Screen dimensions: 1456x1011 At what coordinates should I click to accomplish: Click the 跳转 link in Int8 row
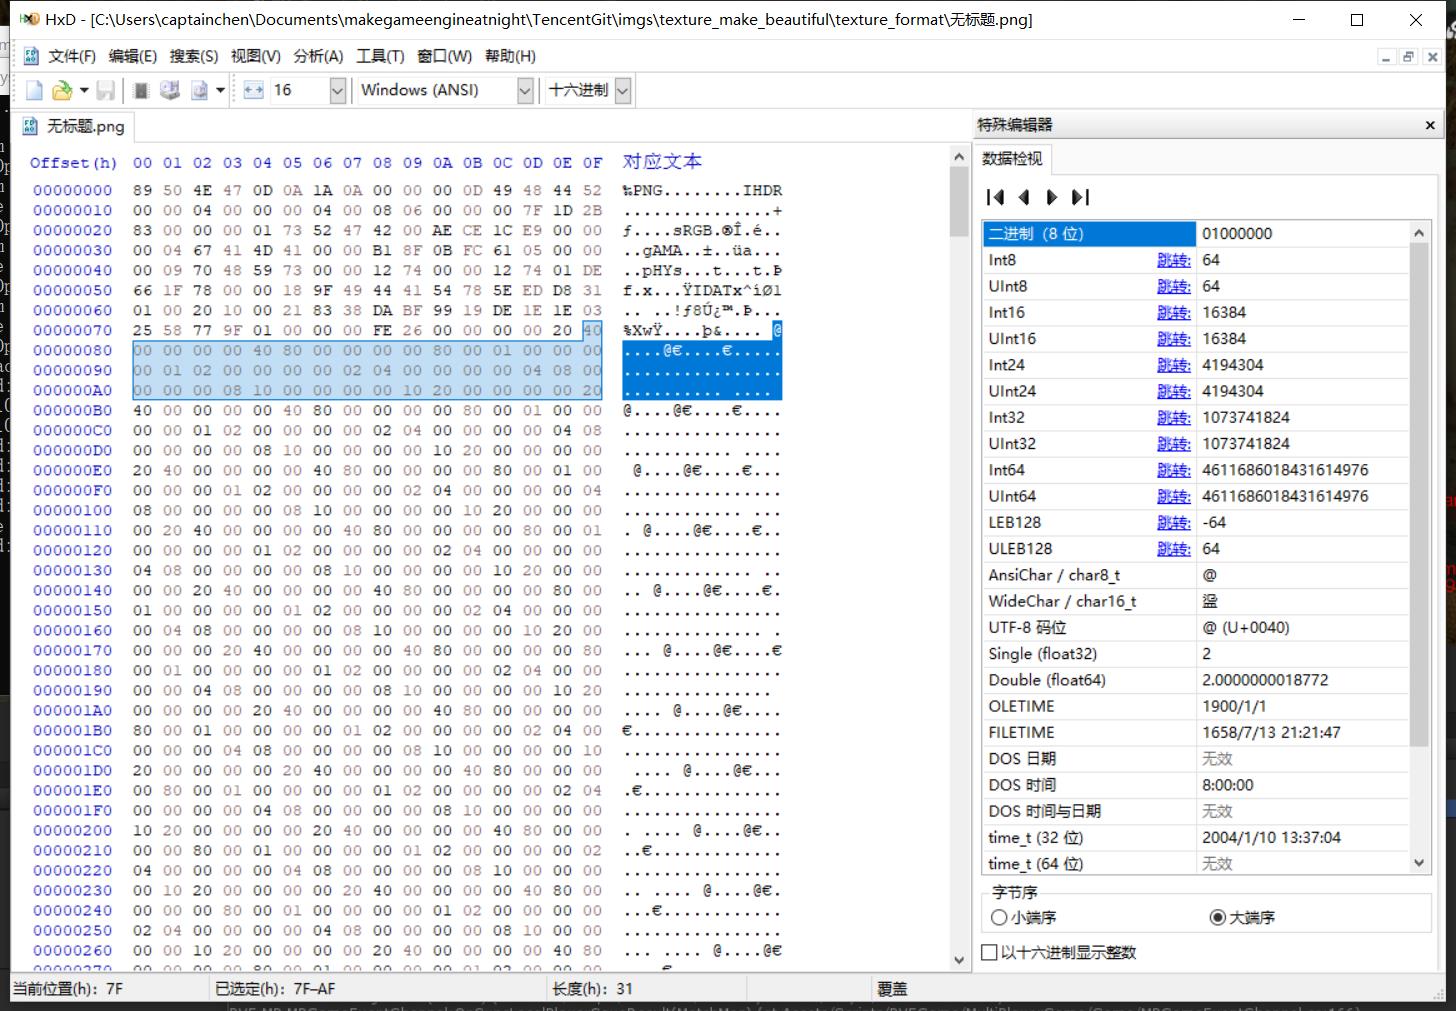[x=1173, y=260]
